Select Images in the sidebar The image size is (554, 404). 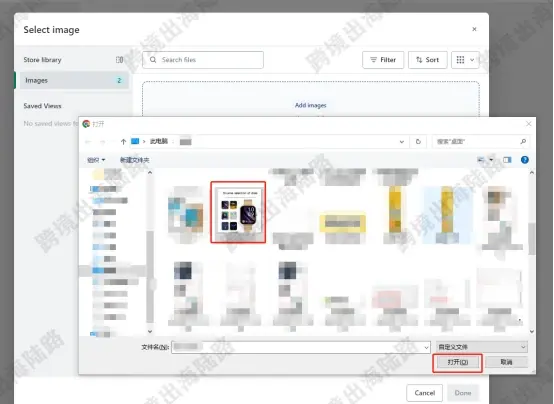tap(73, 80)
